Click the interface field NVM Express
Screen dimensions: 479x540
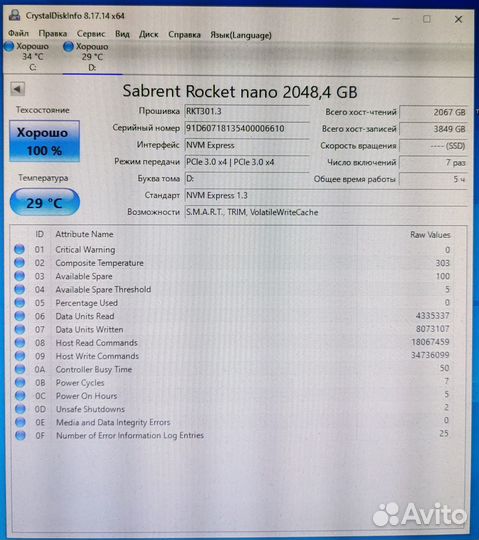click(x=247, y=145)
